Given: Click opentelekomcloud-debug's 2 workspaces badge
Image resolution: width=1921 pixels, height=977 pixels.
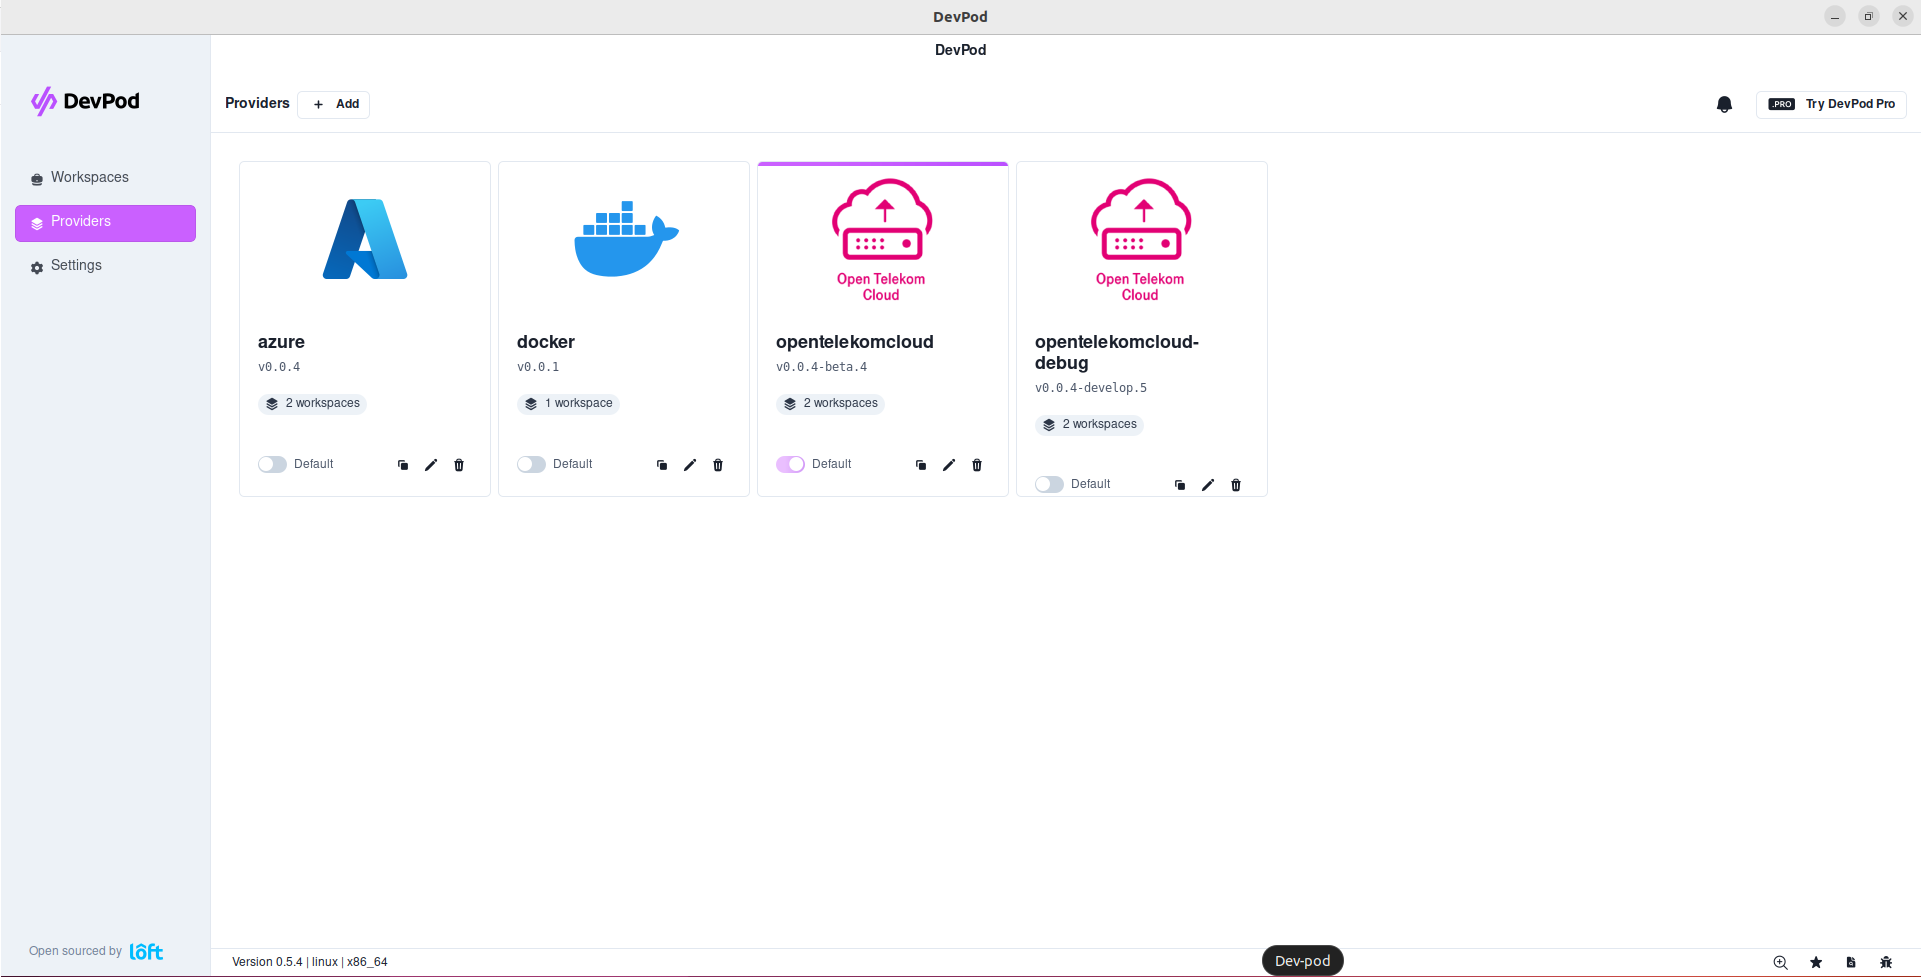Looking at the screenshot, I should coord(1089,425).
